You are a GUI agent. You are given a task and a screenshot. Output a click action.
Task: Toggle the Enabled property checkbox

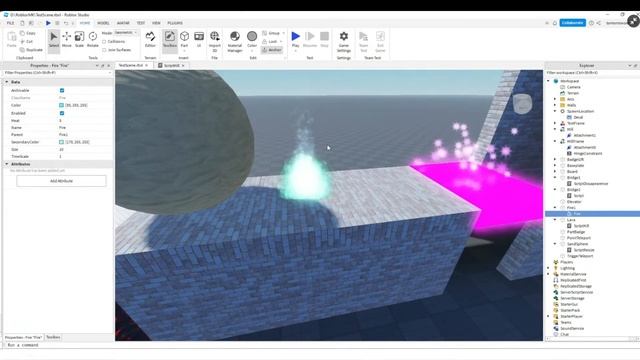pos(62,113)
